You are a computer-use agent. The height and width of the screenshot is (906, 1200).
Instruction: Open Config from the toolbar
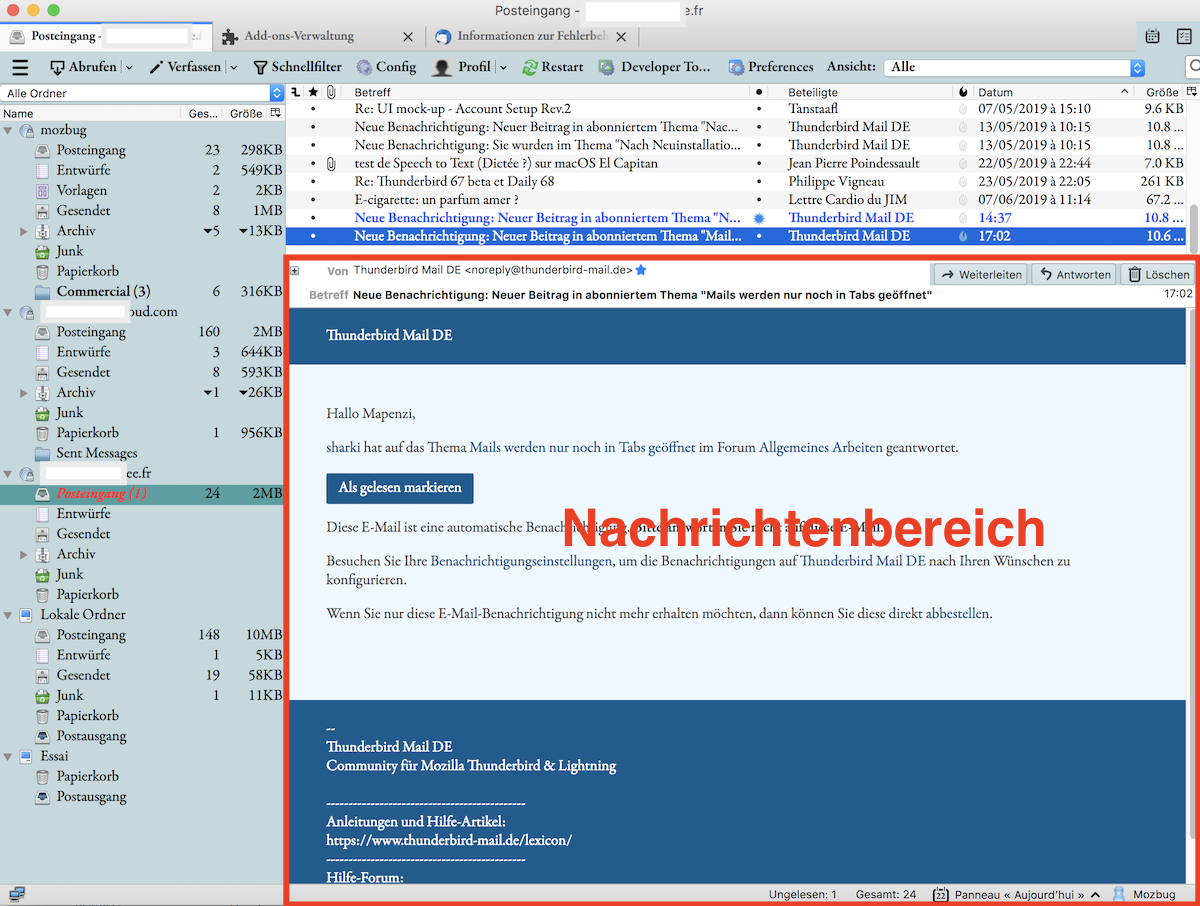coord(386,67)
